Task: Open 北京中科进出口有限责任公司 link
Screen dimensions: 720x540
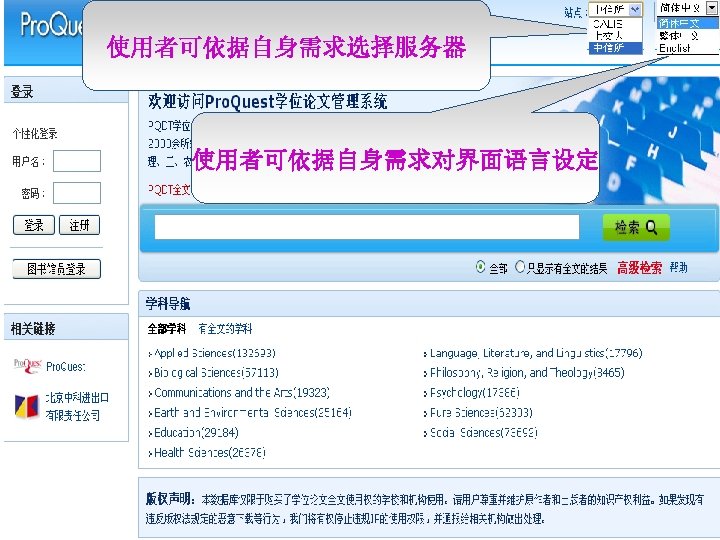Action: [x=77, y=406]
